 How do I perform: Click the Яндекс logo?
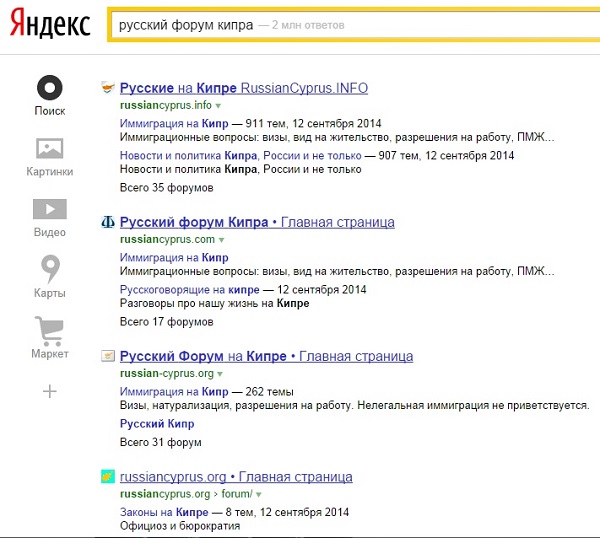coord(50,24)
